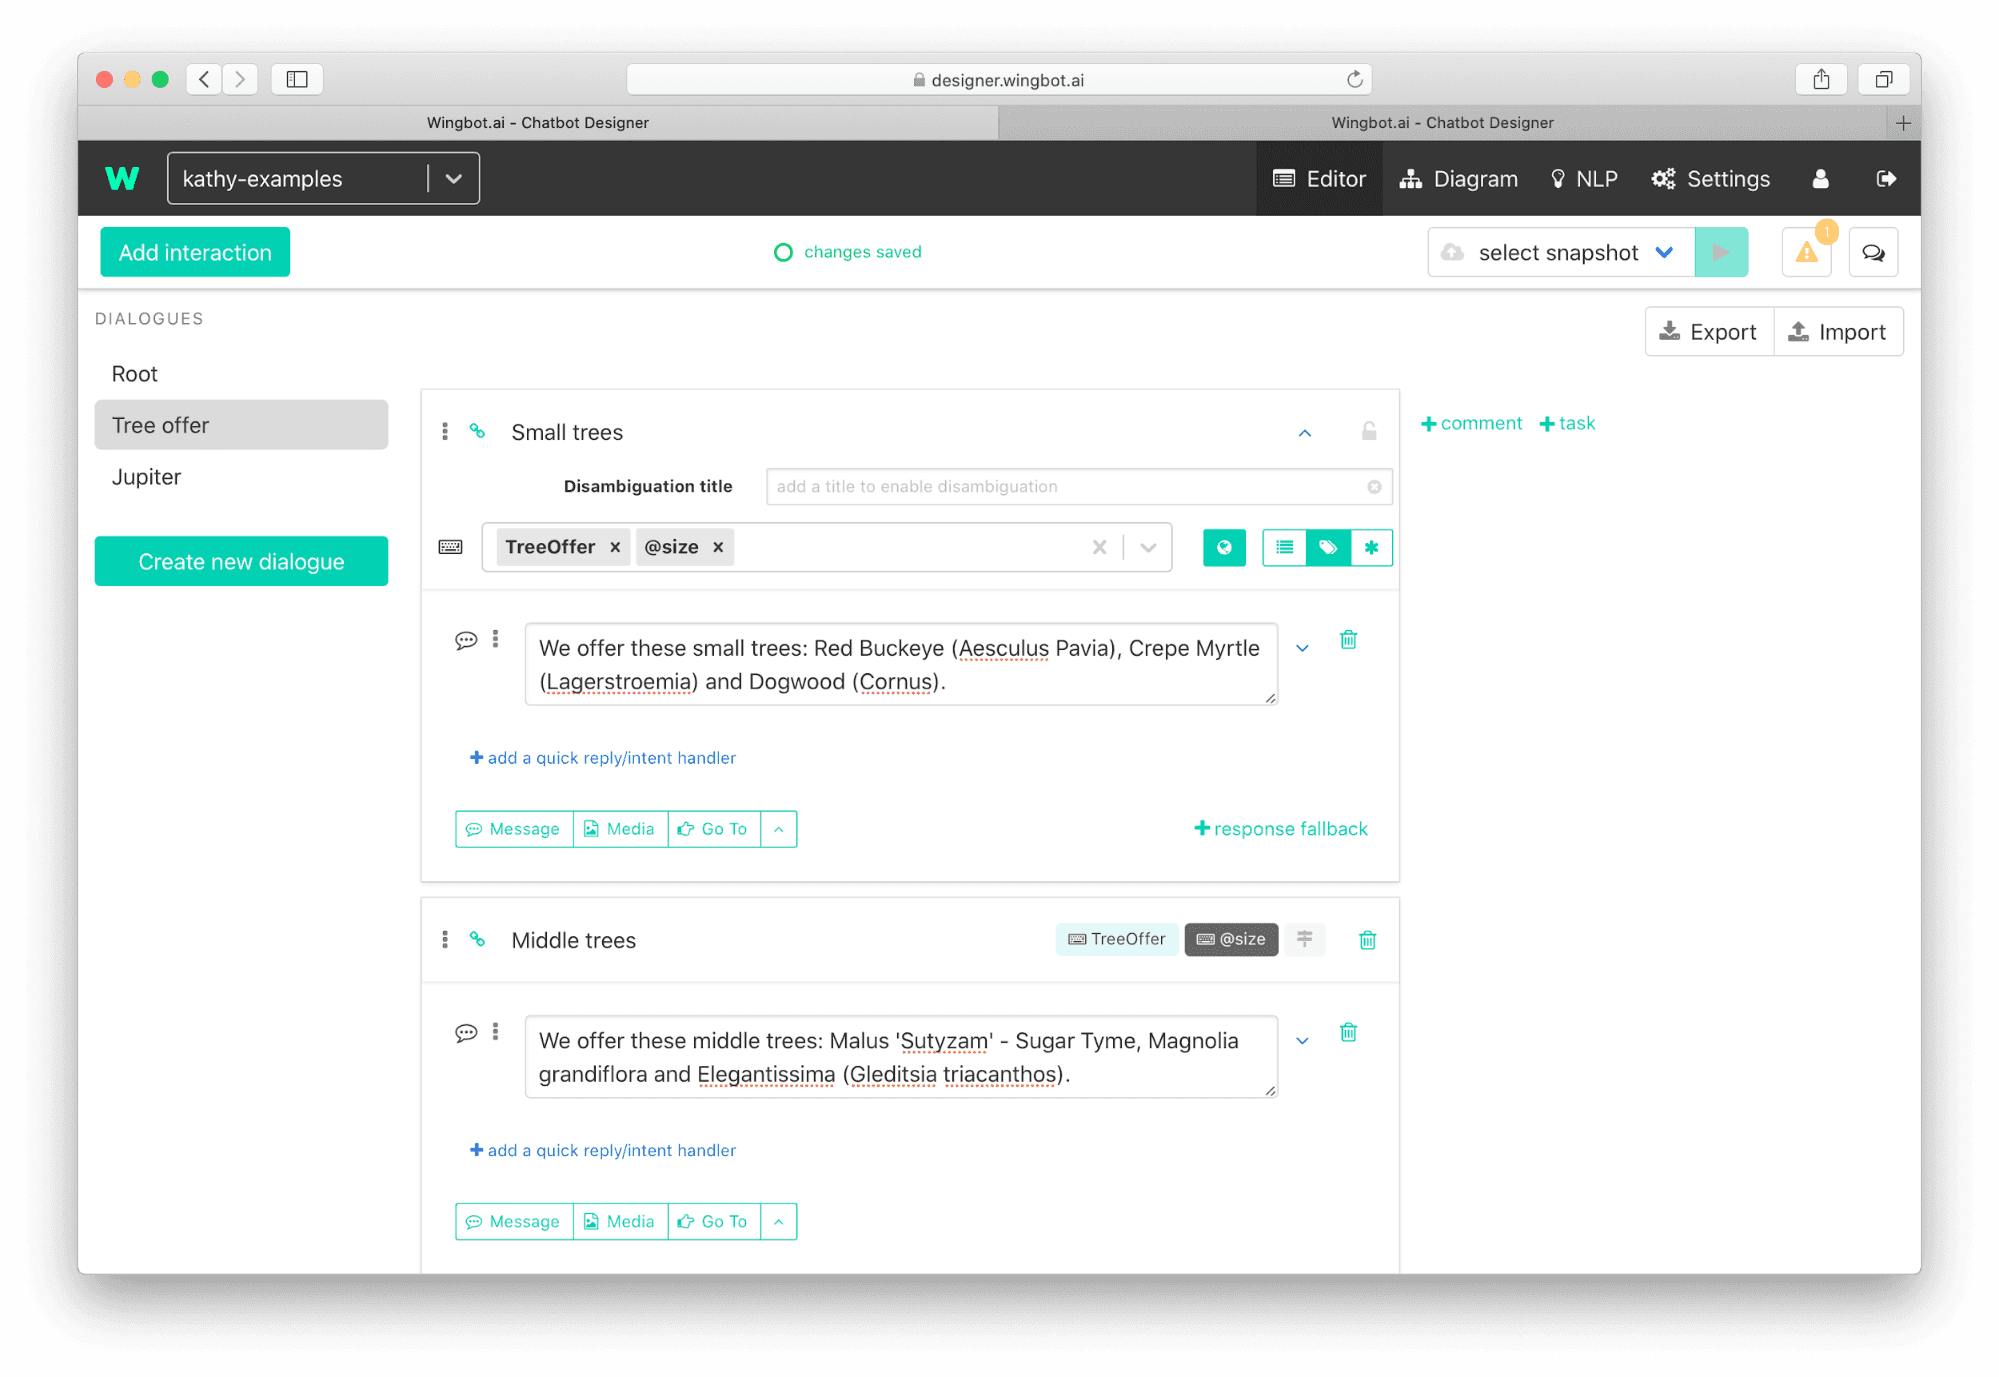Screen dimensions: 1999x1377
Task: Click the globe icon beside intent field
Action: pyautogui.click(x=1224, y=547)
